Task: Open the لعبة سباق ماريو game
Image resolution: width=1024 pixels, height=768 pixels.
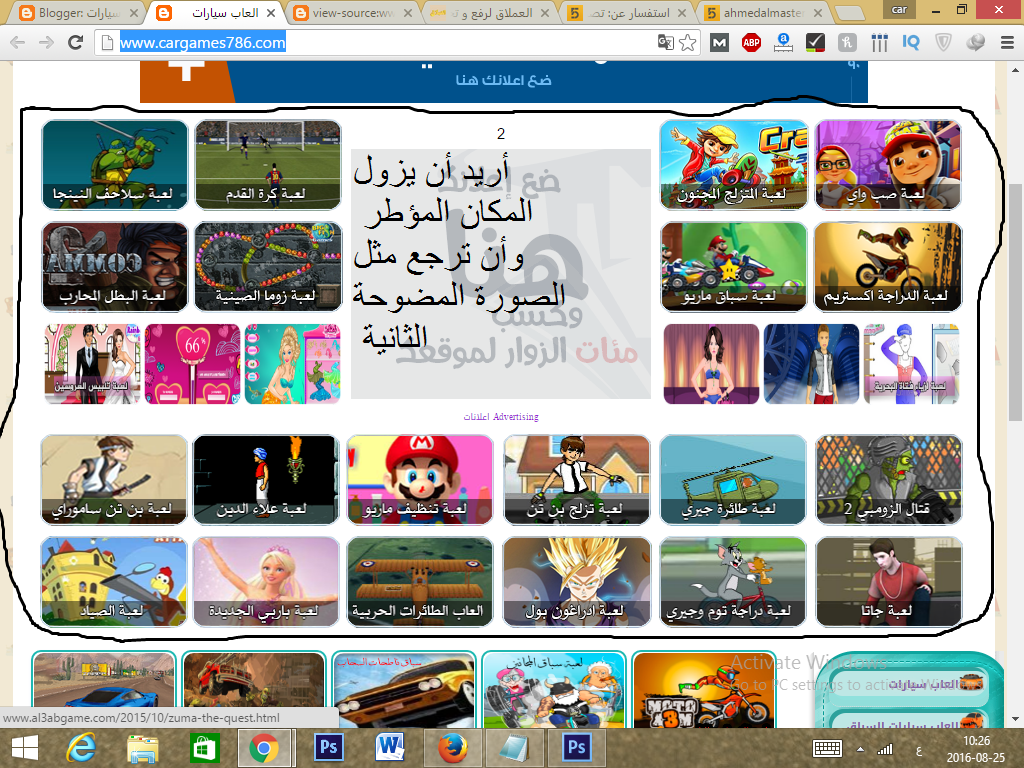Action: (x=733, y=266)
